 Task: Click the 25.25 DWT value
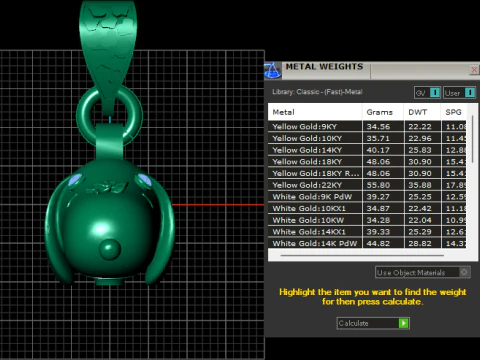420,197
